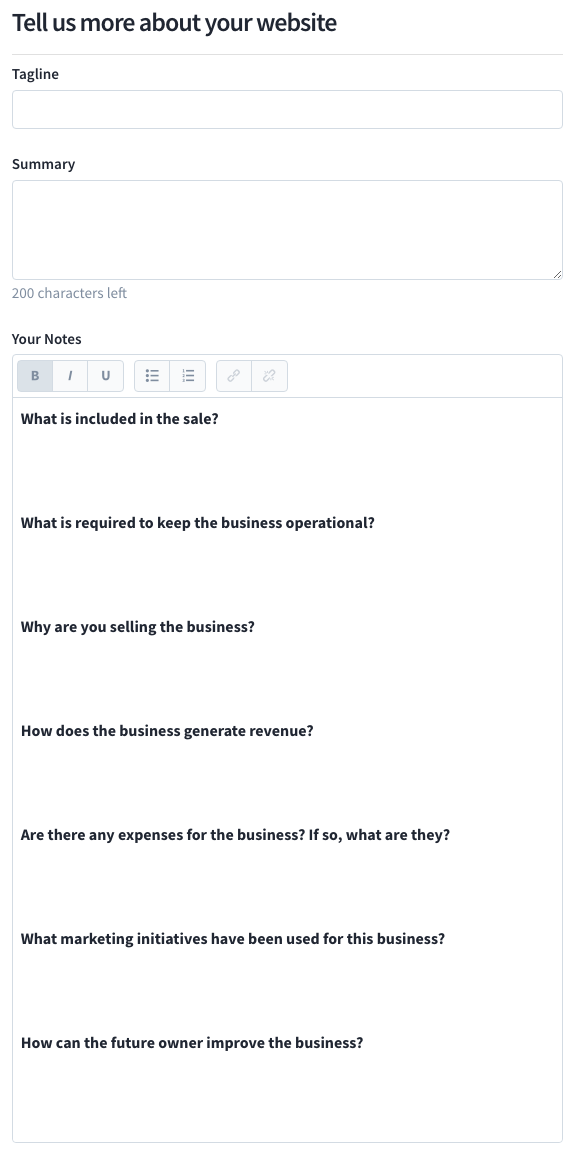
Task: Toggle underline formatting button
Action: (x=106, y=376)
